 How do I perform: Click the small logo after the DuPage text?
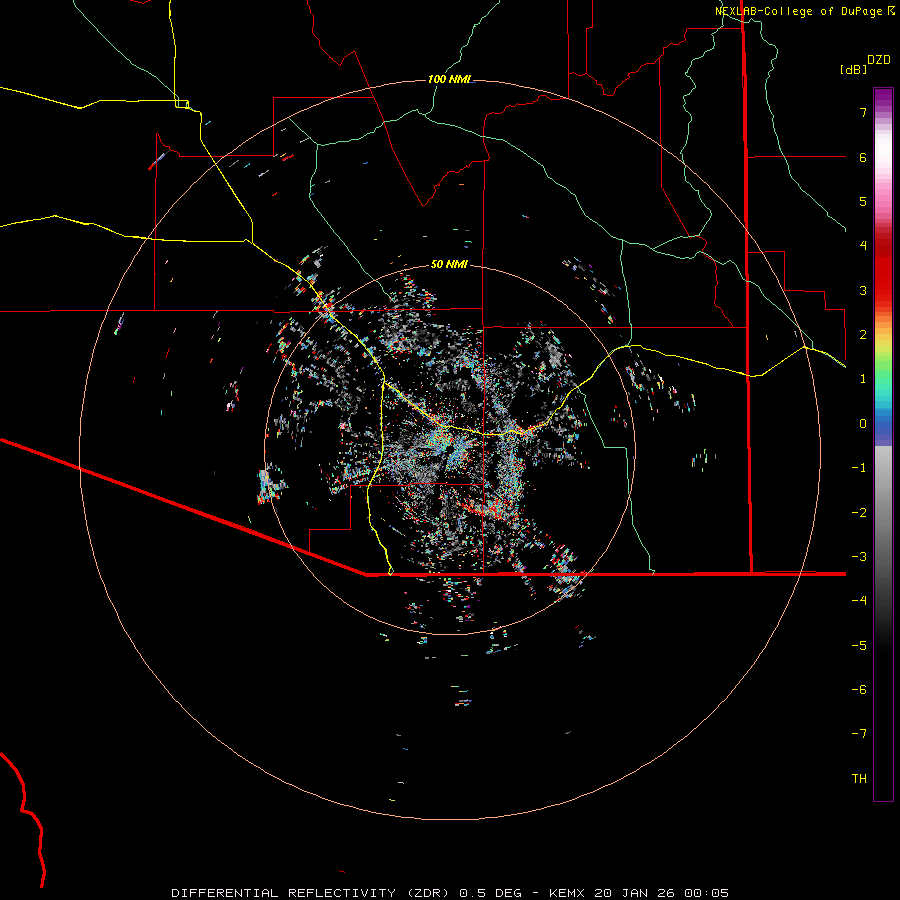[890, 11]
